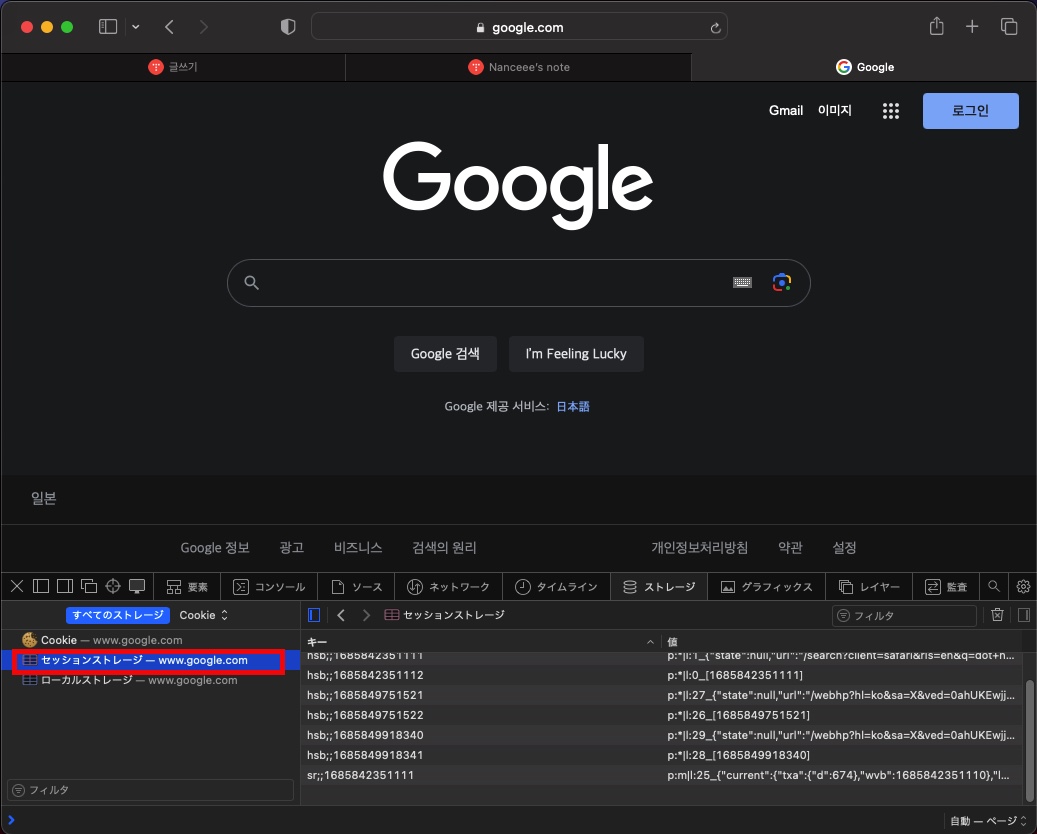This screenshot has height=834, width=1037.
Task: Switch language with the 日本語 link
Action: [573, 406]
